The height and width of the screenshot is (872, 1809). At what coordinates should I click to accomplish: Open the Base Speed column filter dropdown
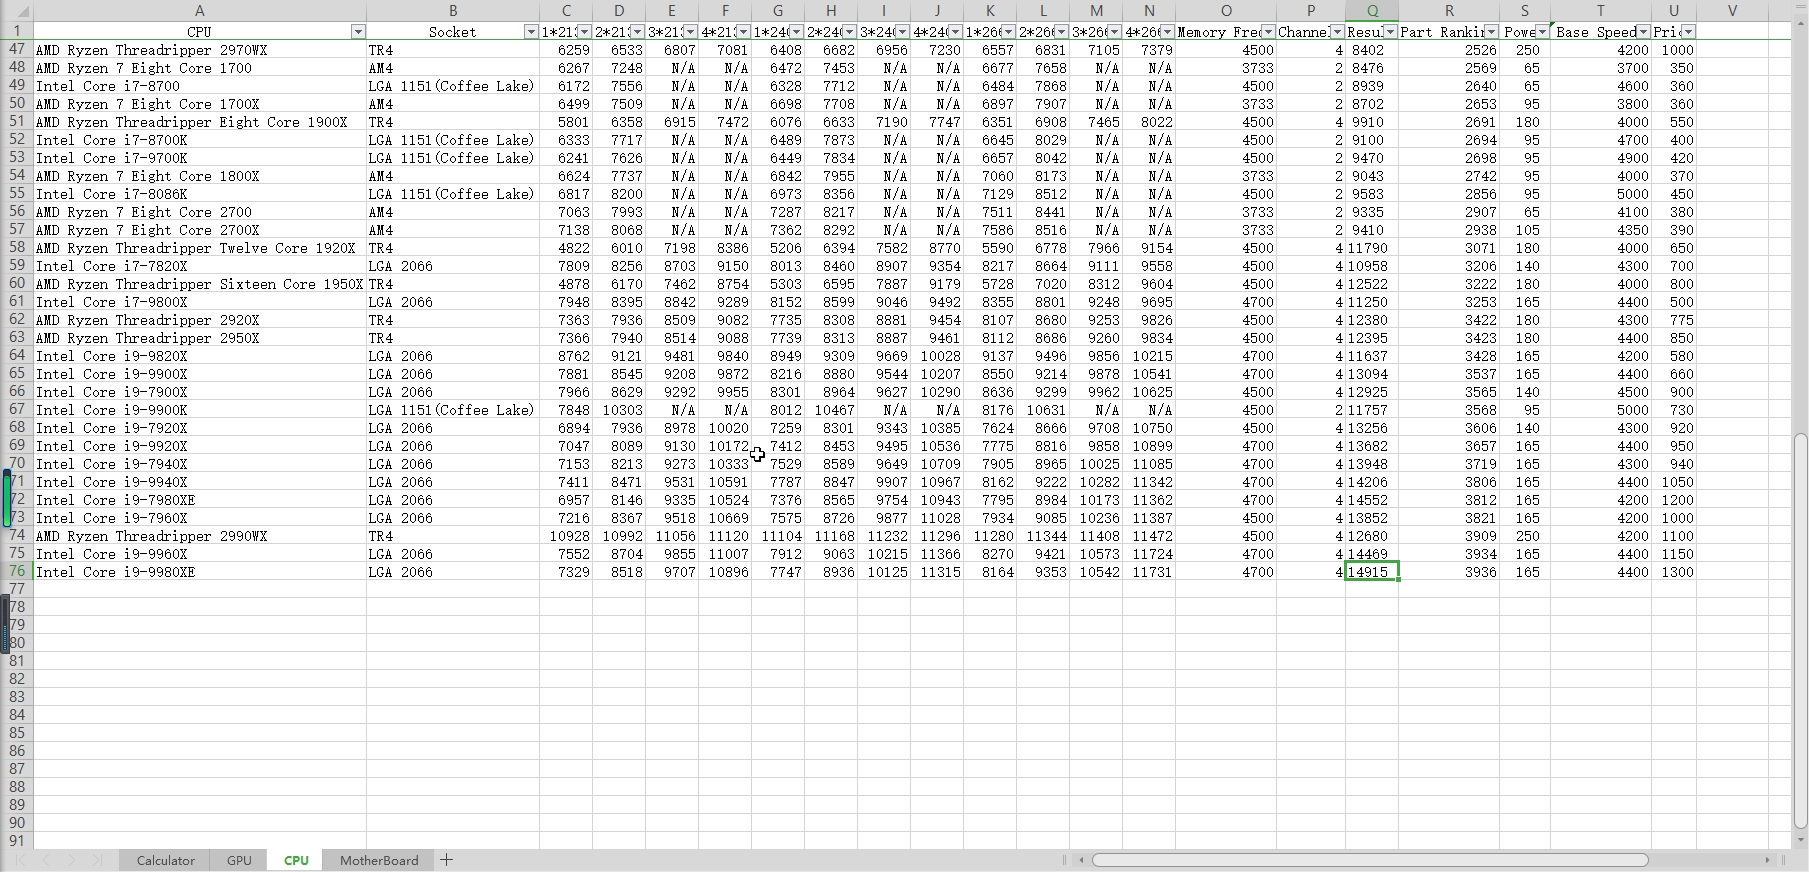point(1643,32)
